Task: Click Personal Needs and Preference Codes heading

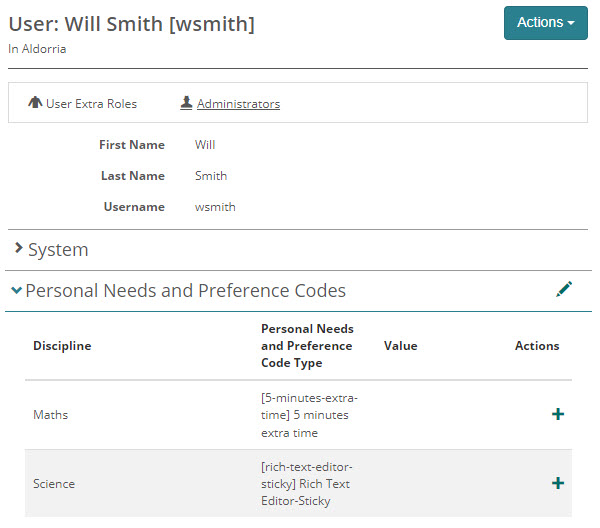Action: pyautogui.click(x=186, y=291)
